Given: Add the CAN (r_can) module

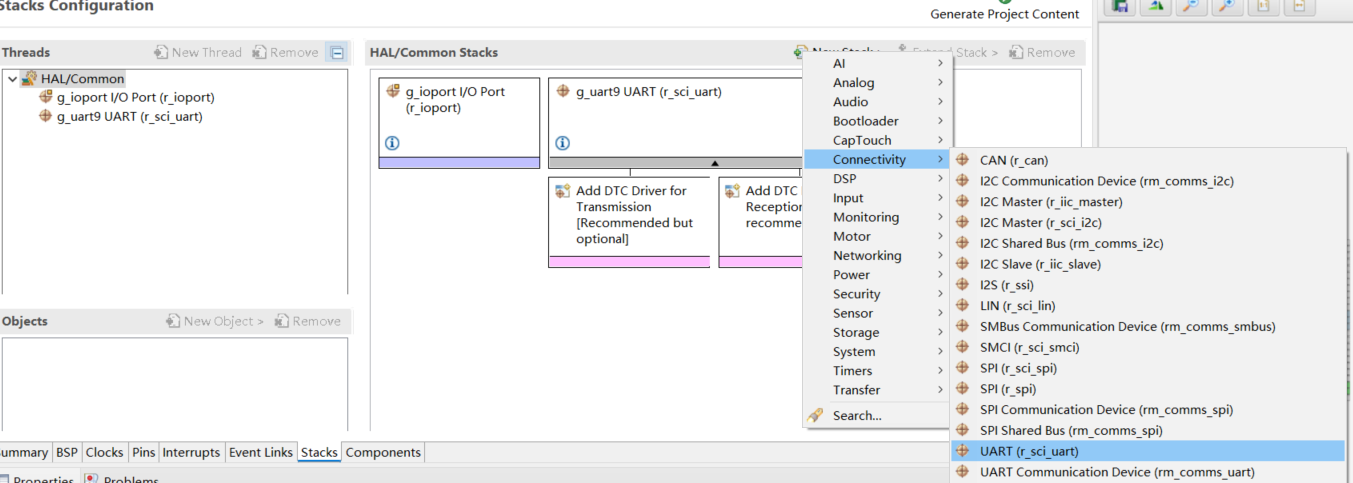Looking at the screenshot, I should point(1148,160).
